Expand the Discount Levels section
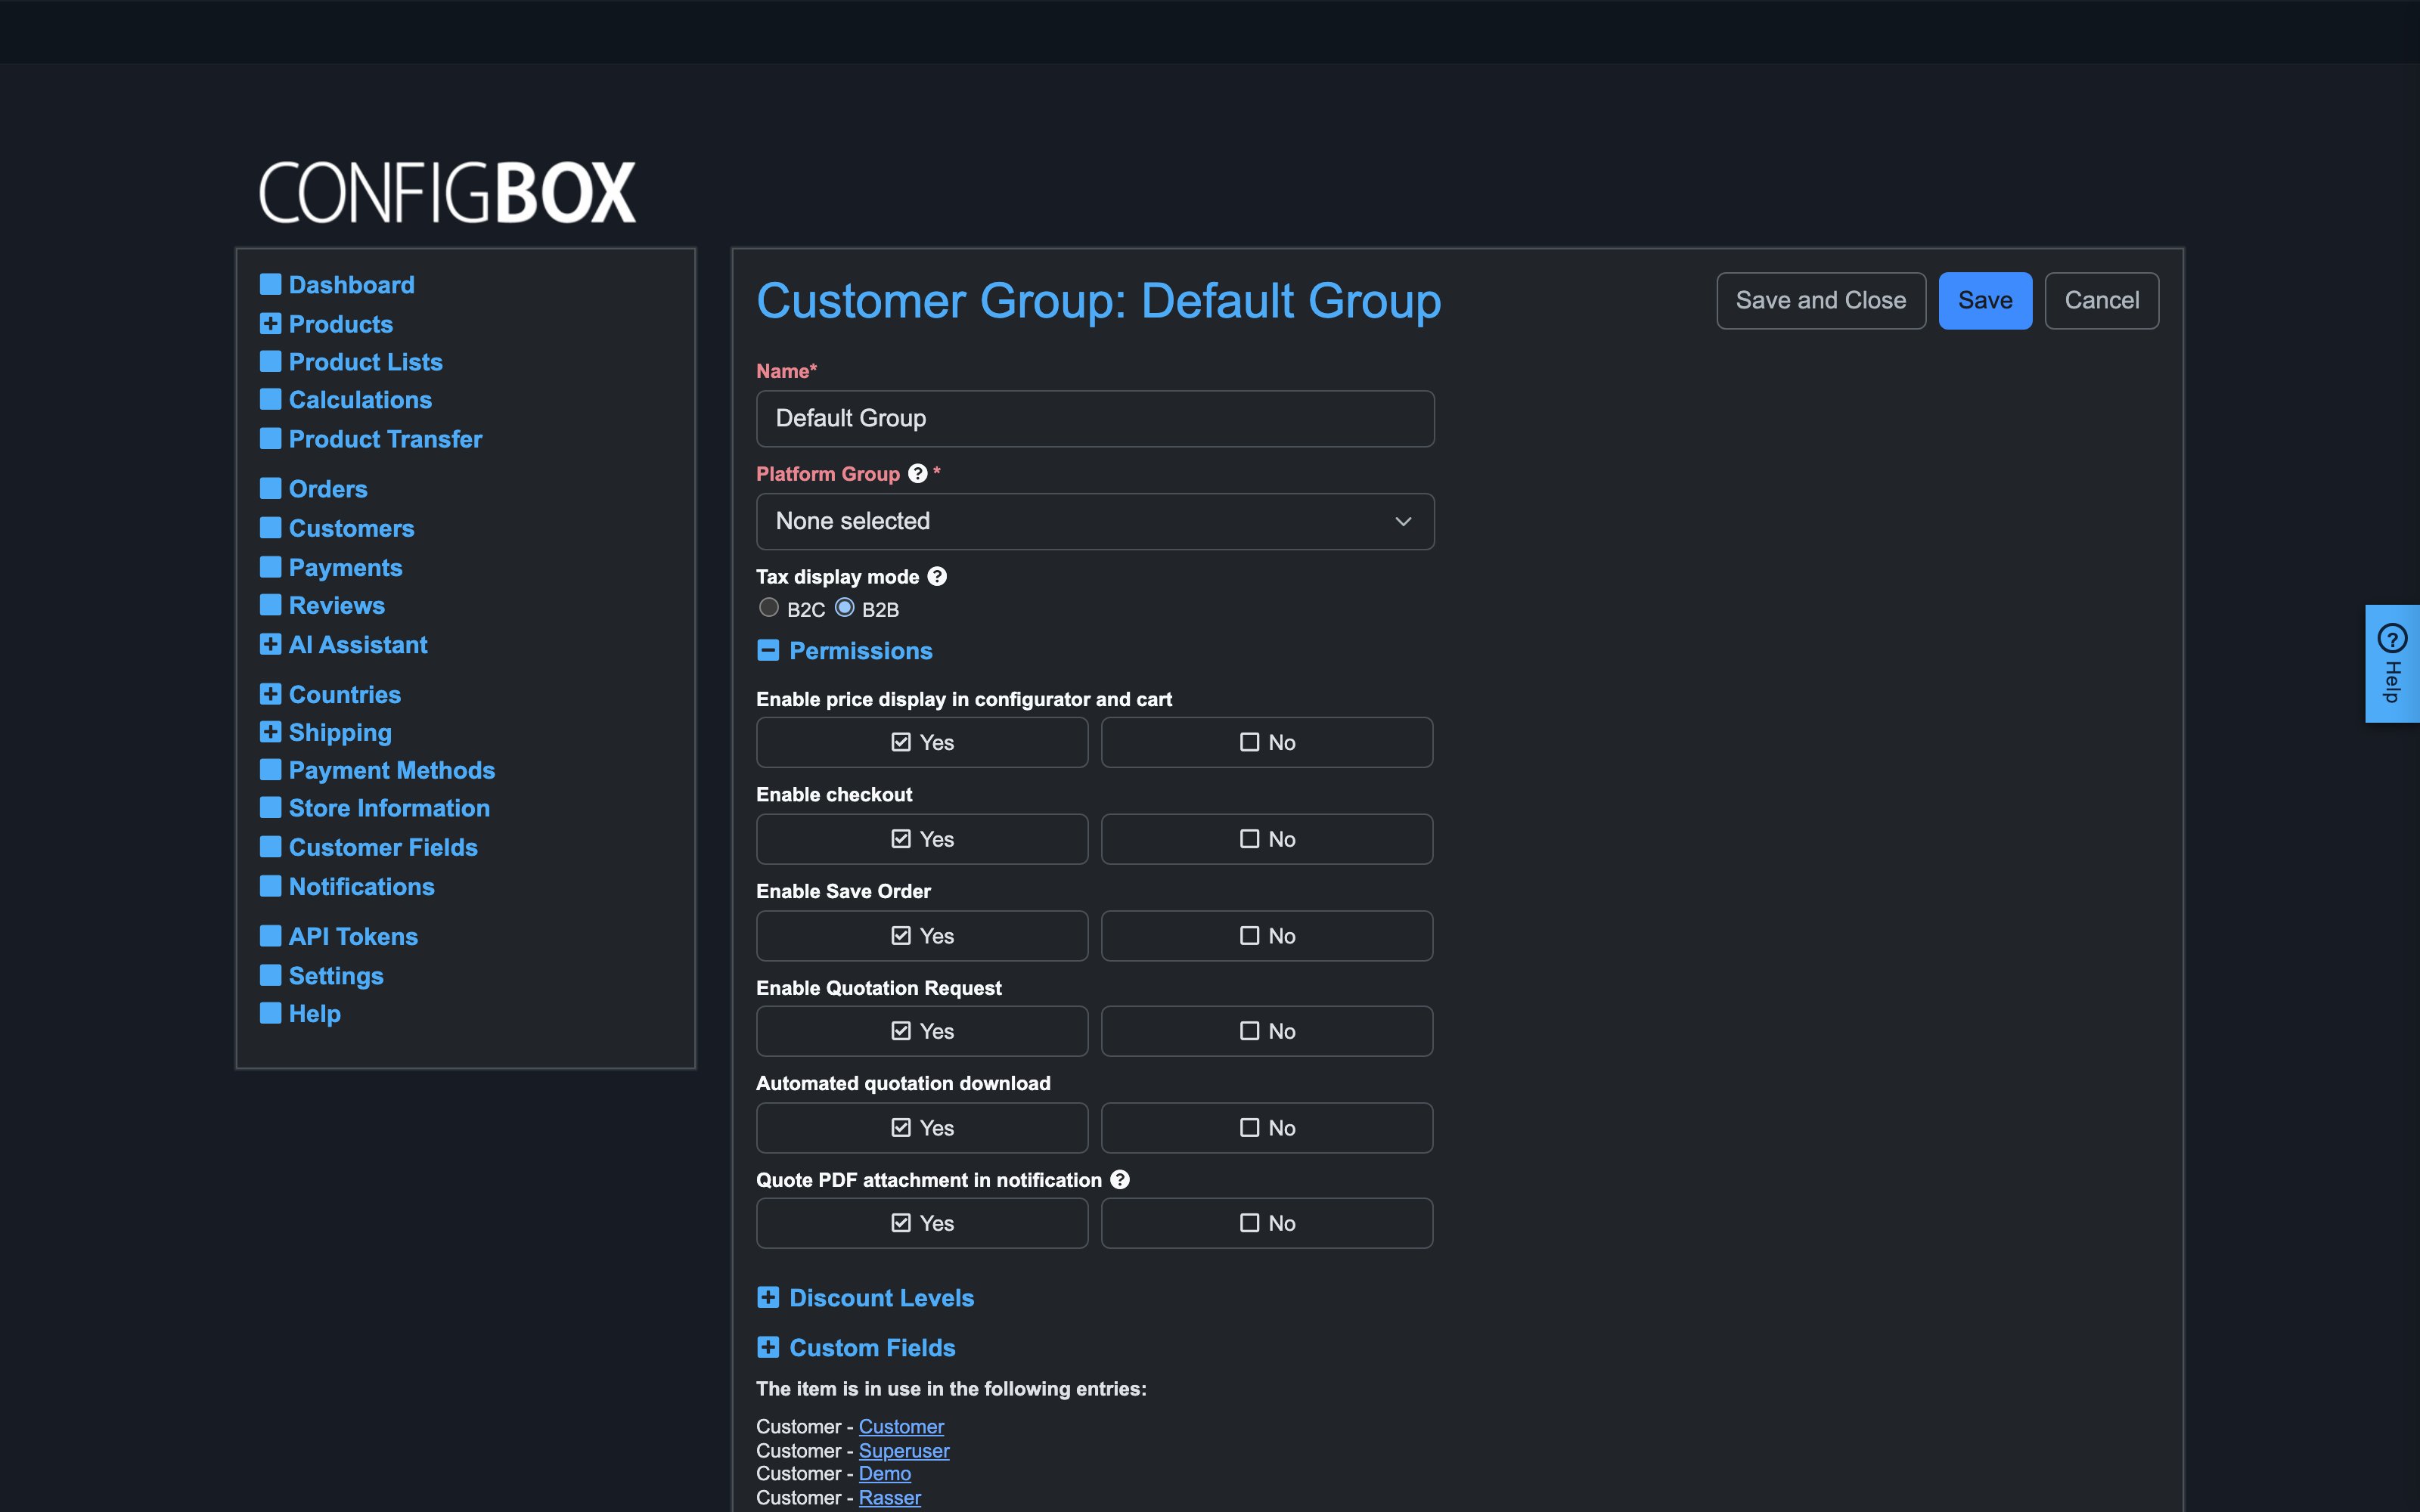The width and height of the screenshot is (2420, 1512). click(768, 1298)
